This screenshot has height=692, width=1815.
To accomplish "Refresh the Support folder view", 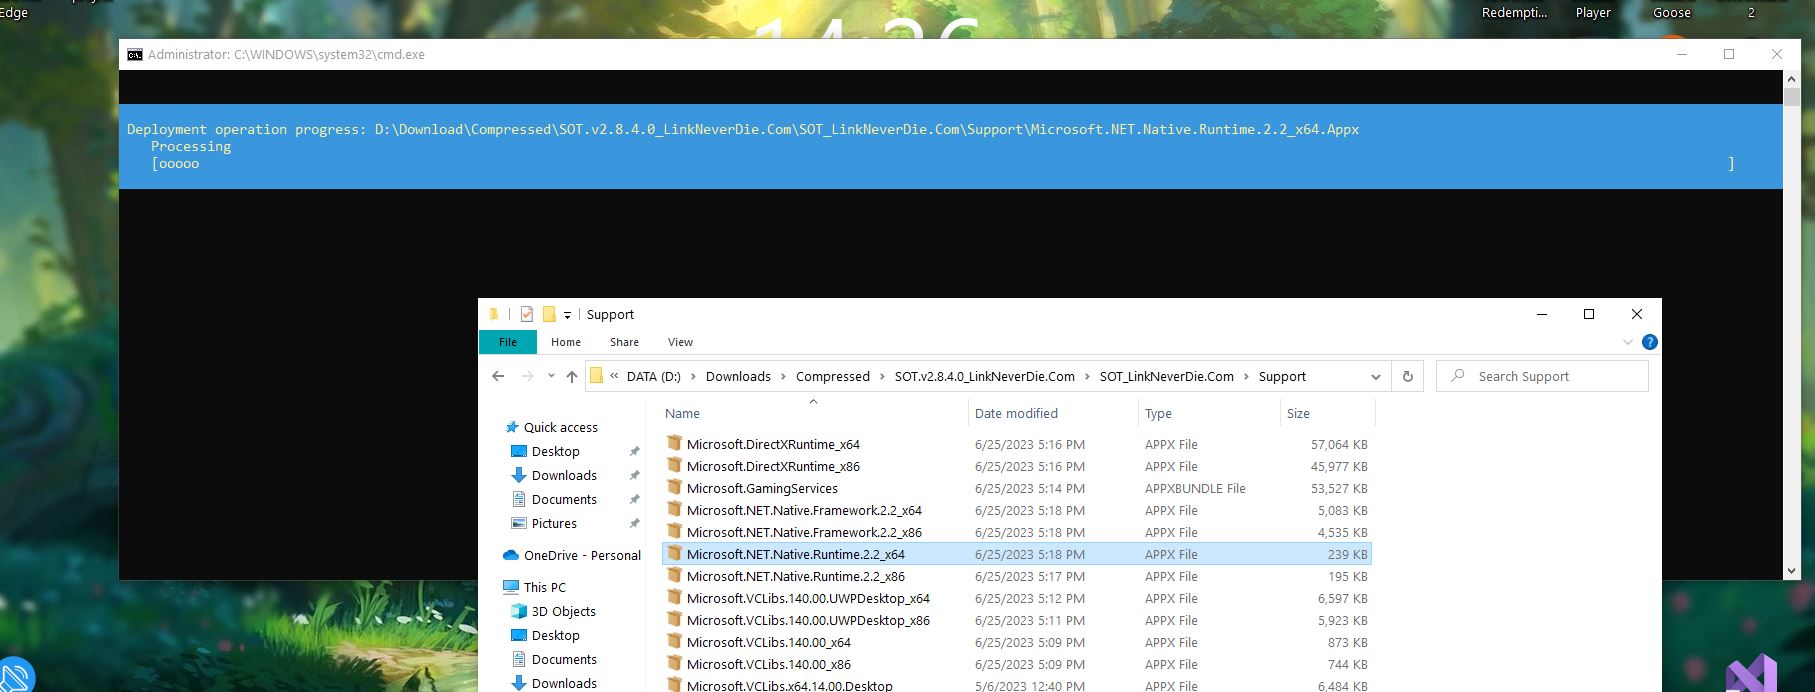I will 1407,376.
